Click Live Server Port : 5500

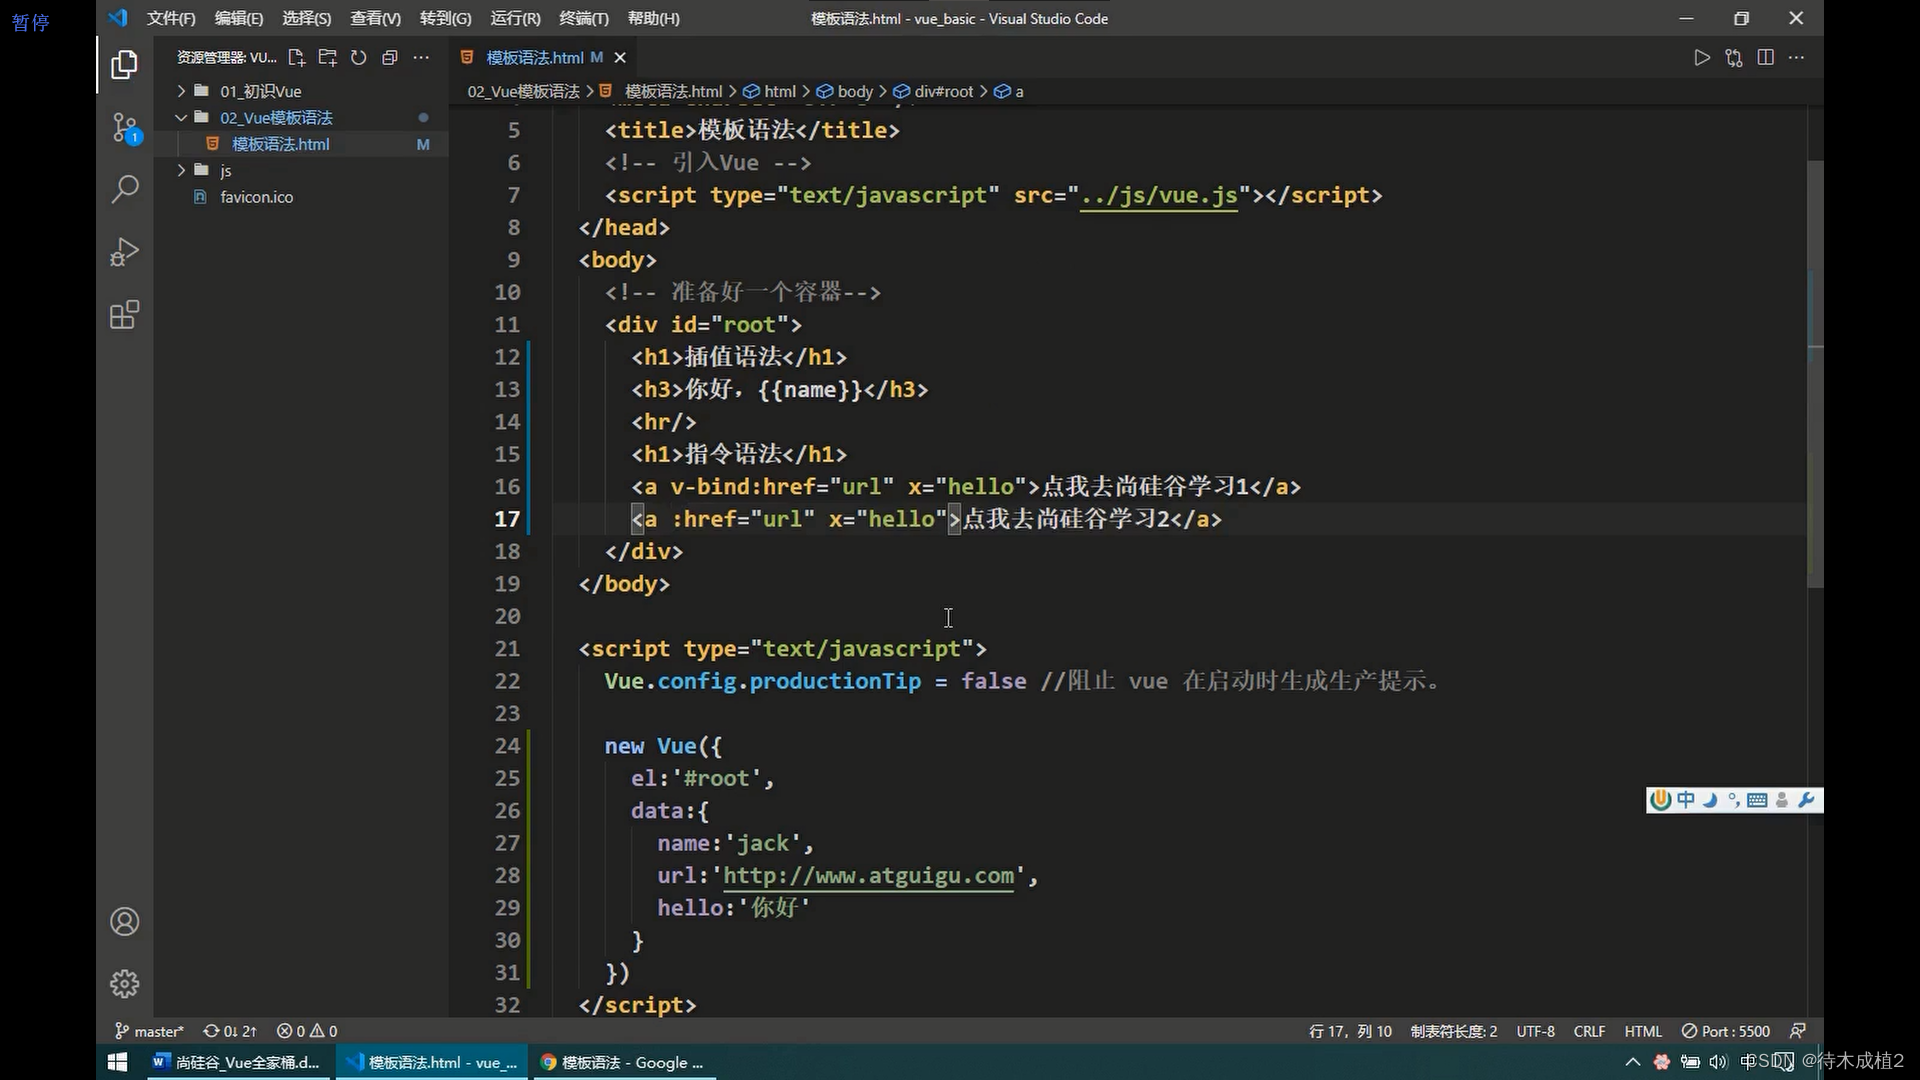tap(1726, 1031)
